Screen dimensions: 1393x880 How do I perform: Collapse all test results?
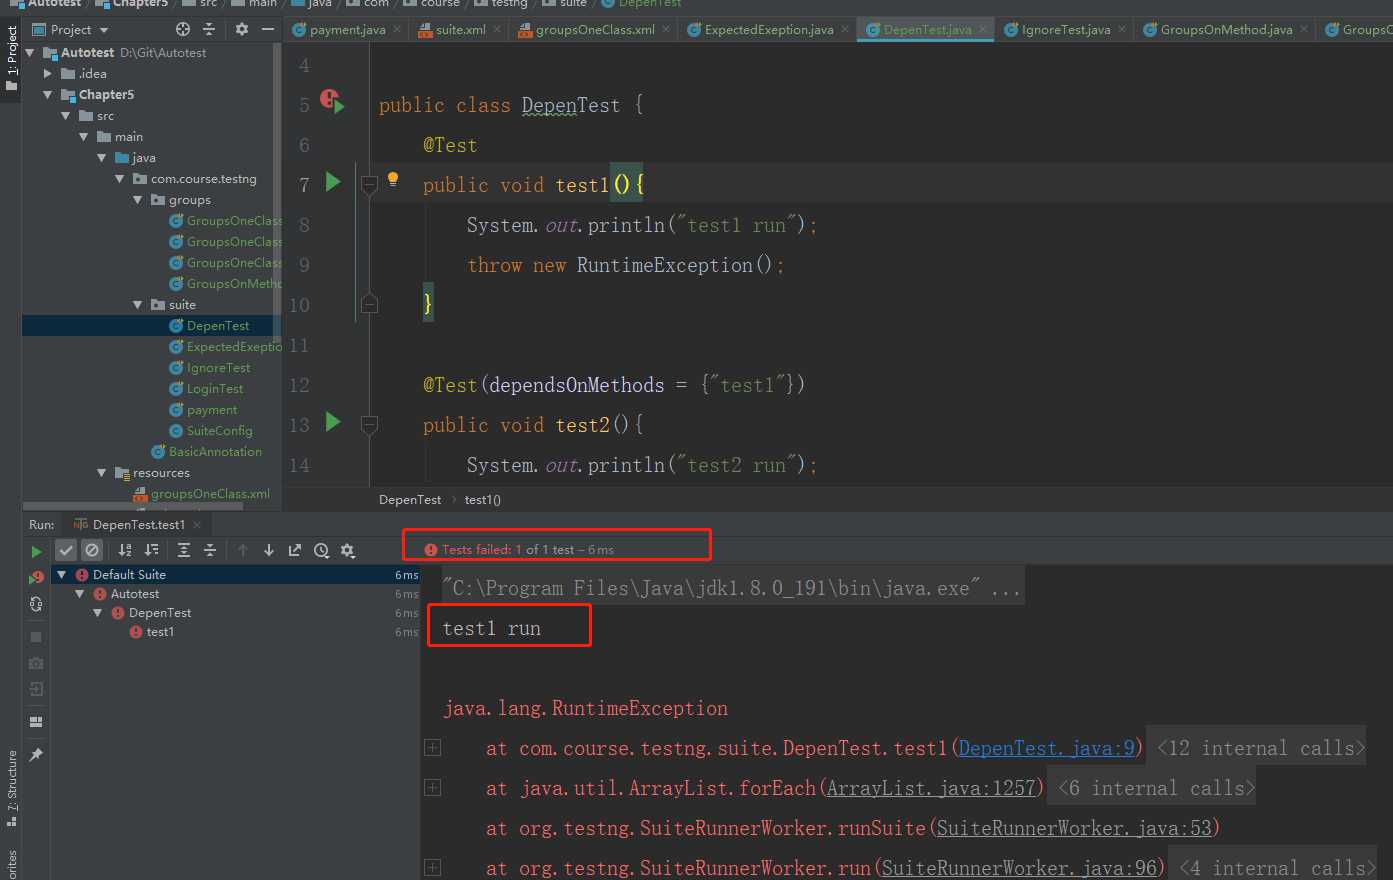(x=210, y=550)
